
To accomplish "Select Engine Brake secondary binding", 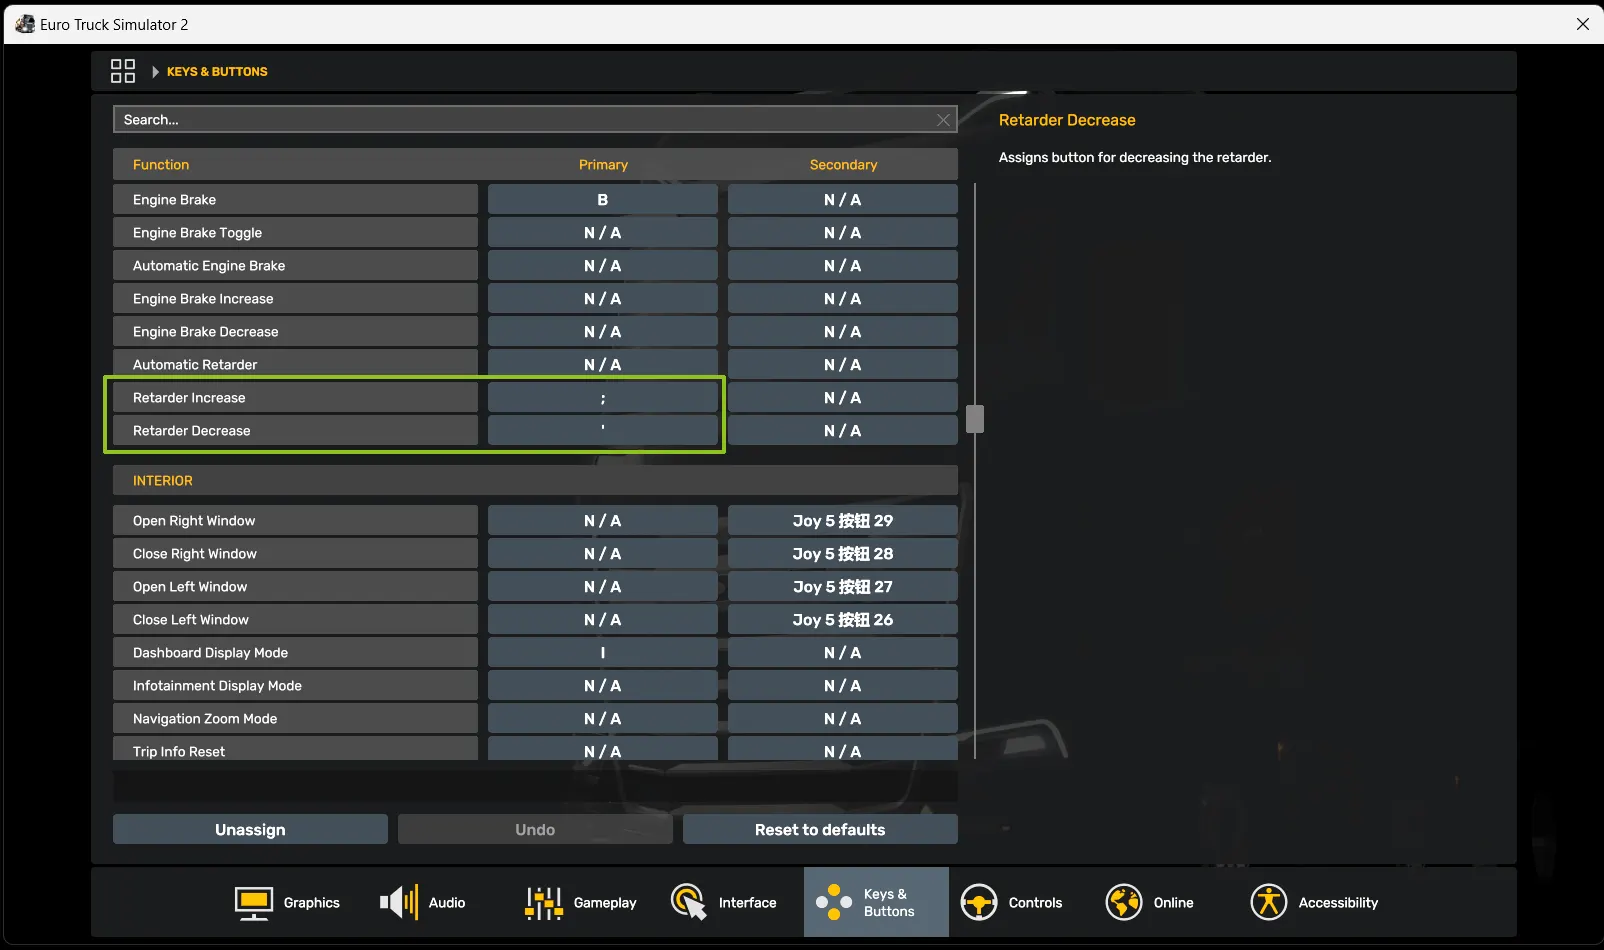I will (x=843, y=199).
